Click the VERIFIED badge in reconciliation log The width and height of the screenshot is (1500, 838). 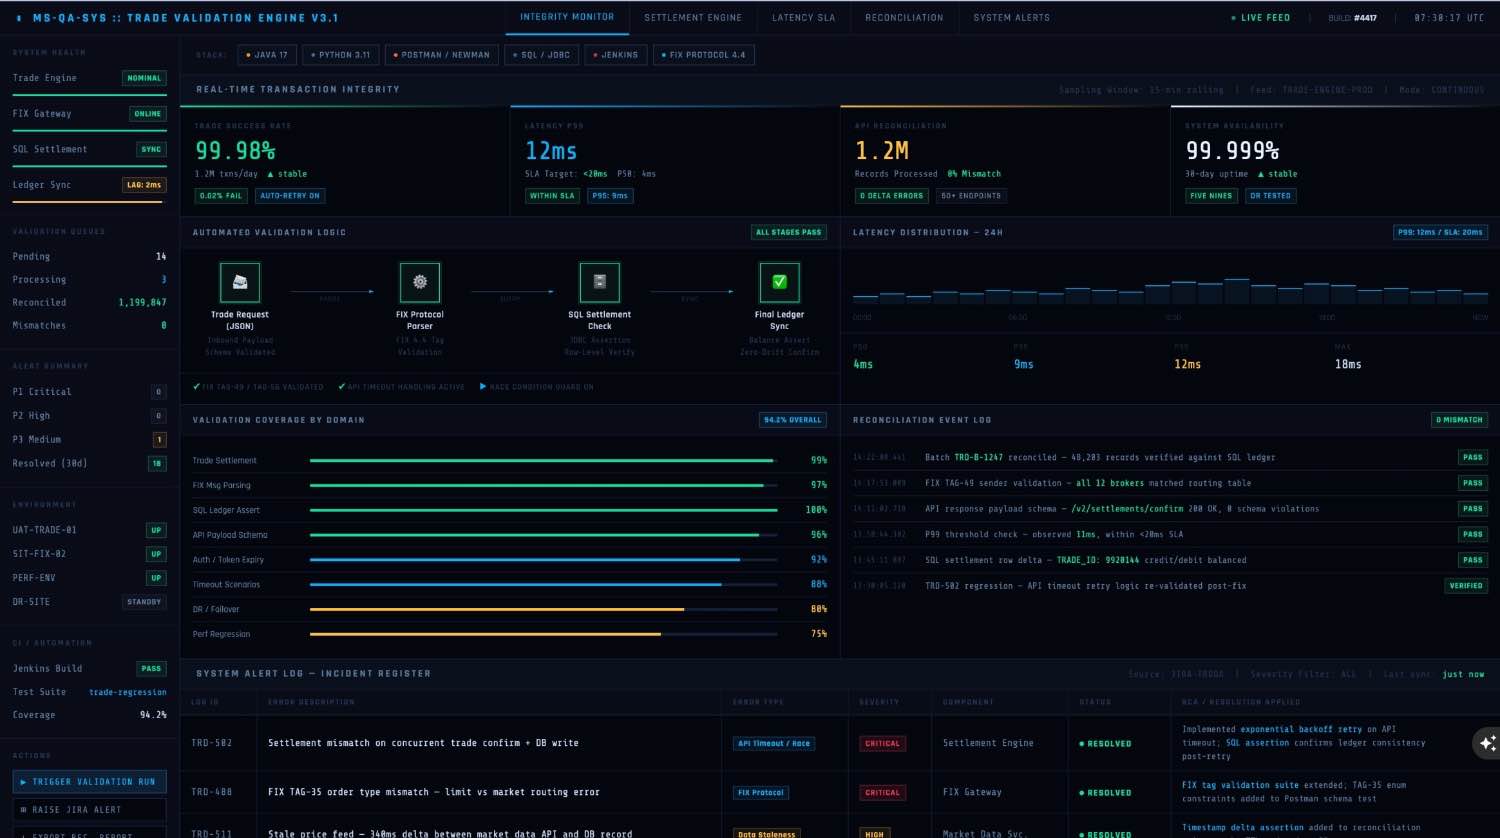1466,586
